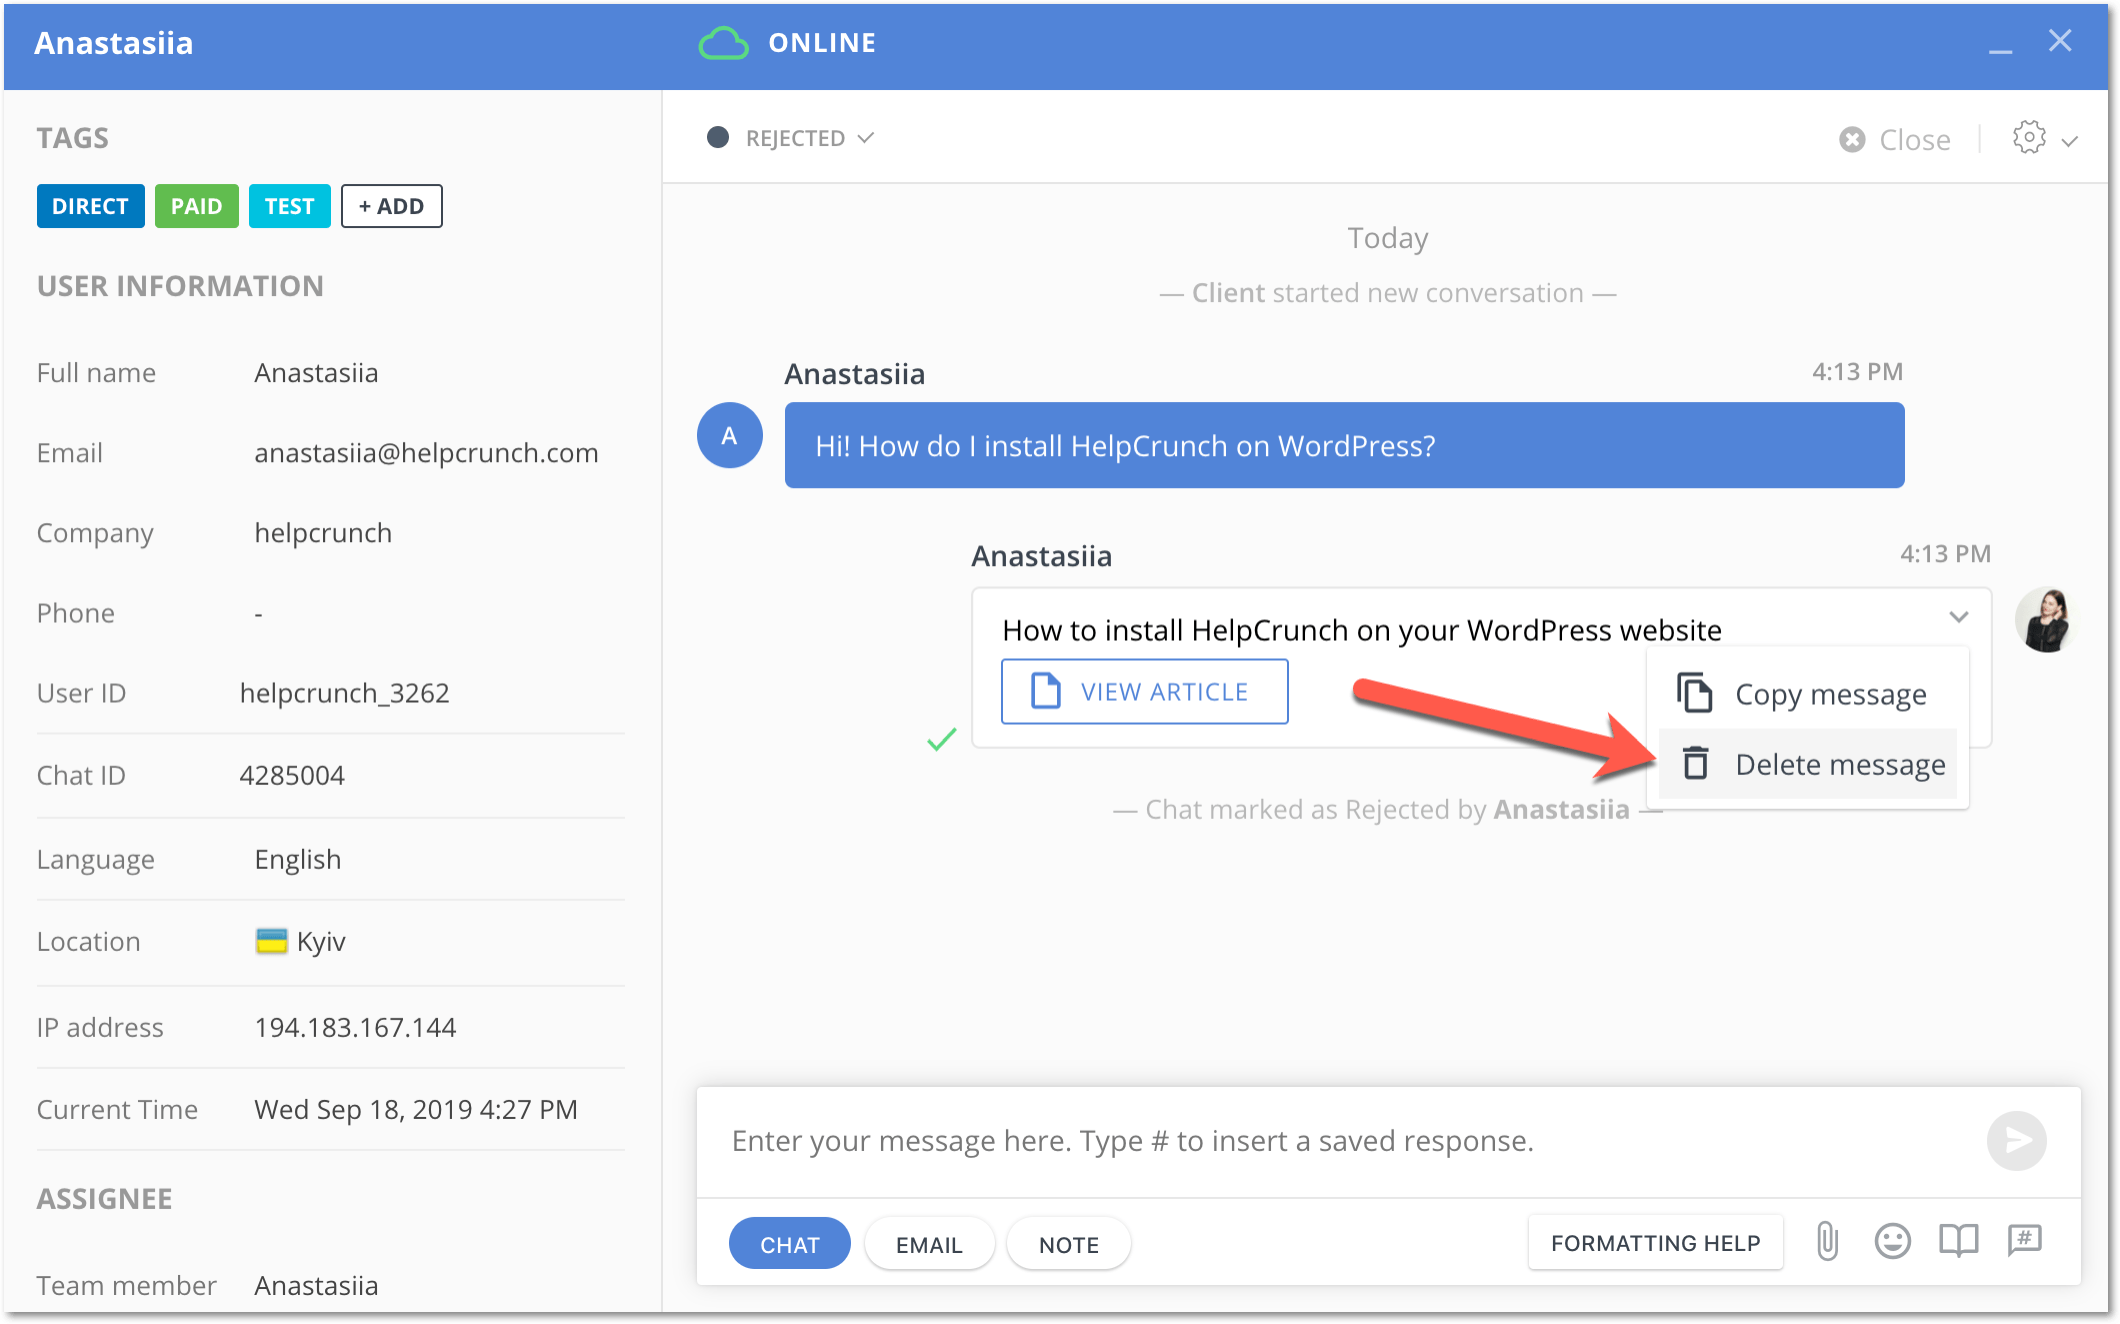Click Client started new conversation notice
Viewport: 2120px width, 1324px height.
pos(1387,293)
